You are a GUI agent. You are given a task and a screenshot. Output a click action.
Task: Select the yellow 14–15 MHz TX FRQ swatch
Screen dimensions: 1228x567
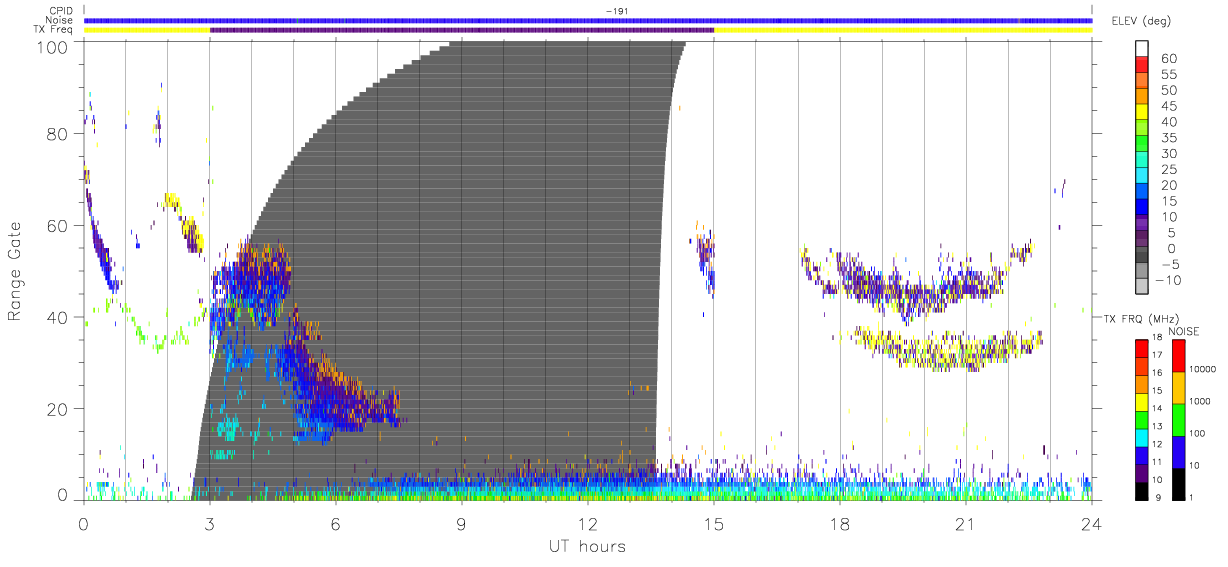tap(1142, 401)
